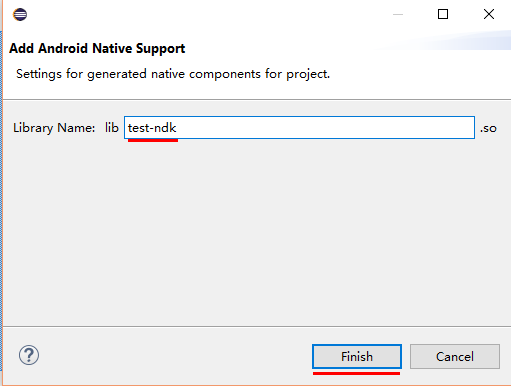Dismiss the wizard with the Cancel button
Viewport: 511px width, 386px height.
[455, 357]
